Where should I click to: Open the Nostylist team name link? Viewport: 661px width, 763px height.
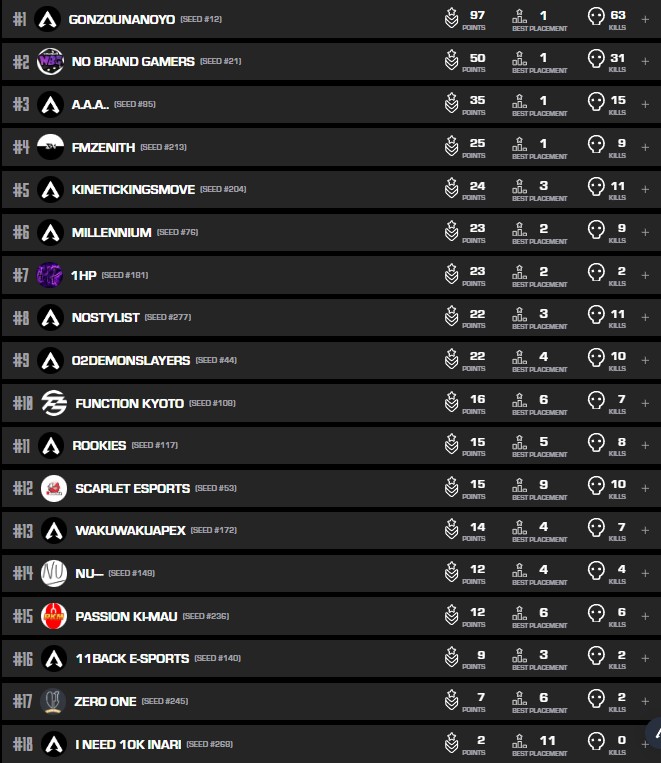[x=105, y=317]
